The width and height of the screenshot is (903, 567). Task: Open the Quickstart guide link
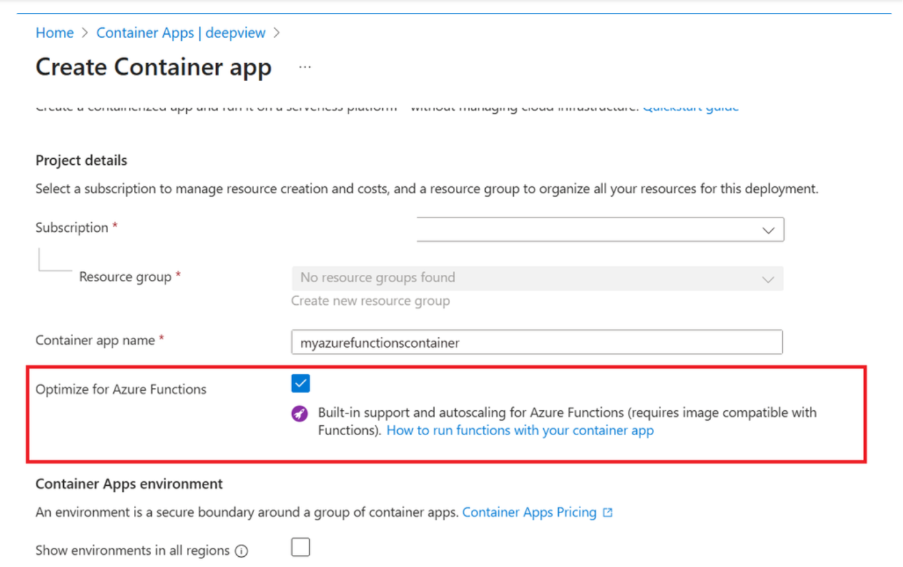pos(690,107)
